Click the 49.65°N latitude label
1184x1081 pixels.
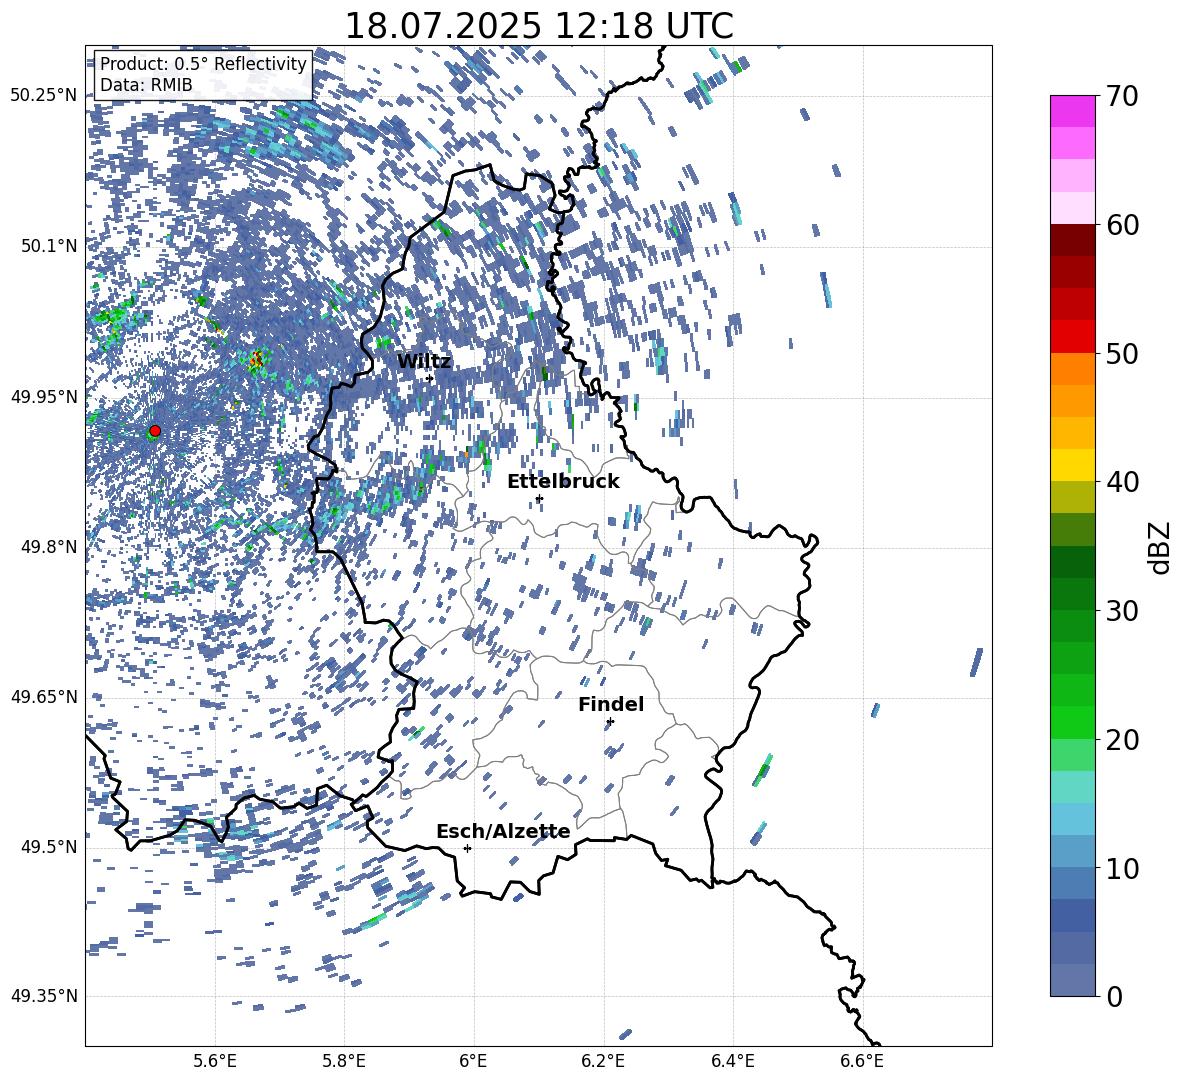[44, 696]
